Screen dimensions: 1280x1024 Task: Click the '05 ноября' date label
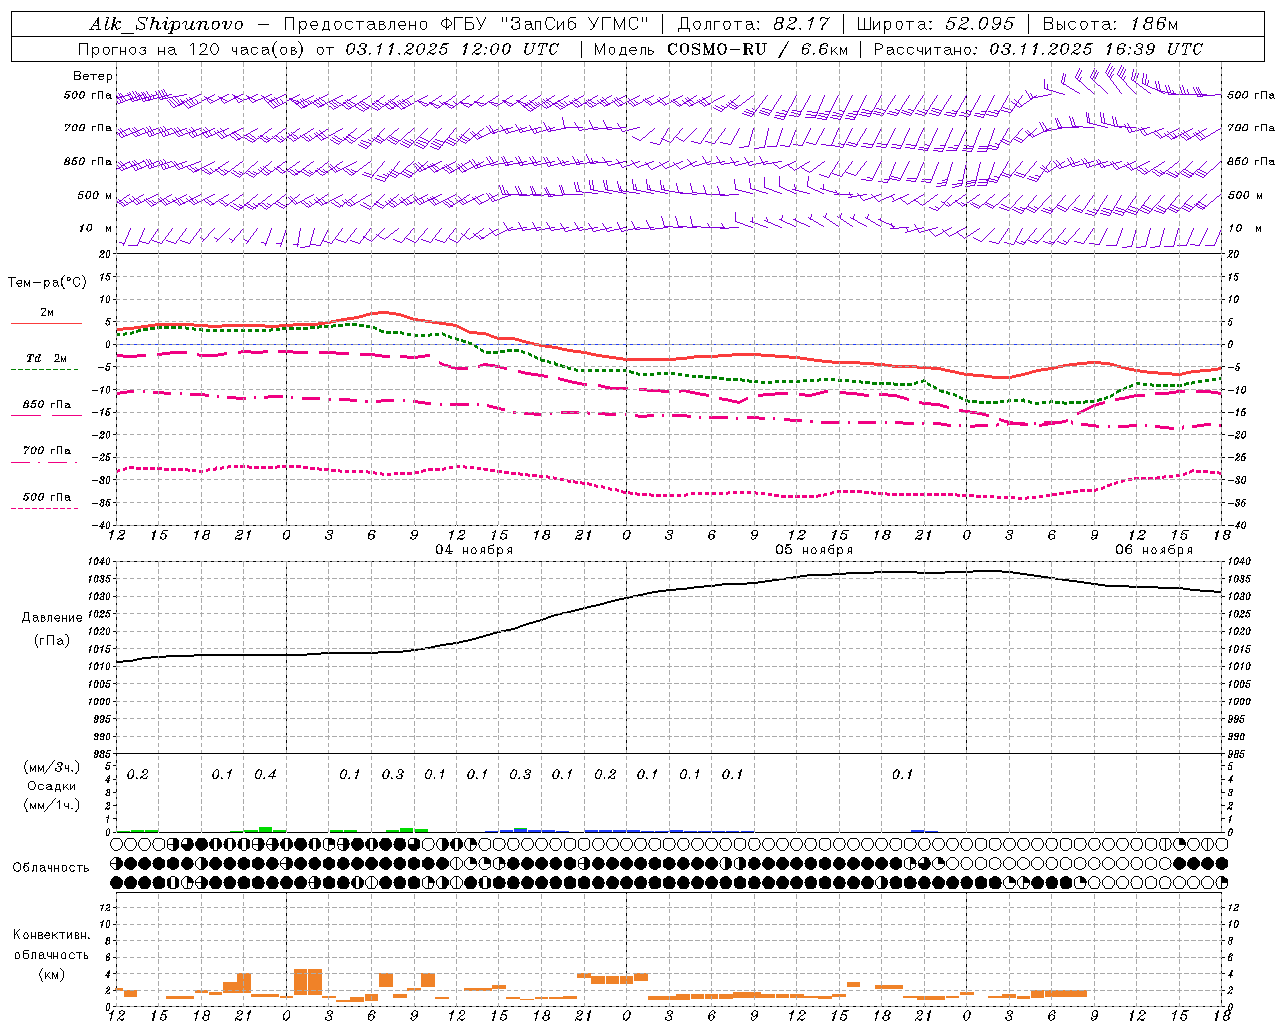click(x=814, y=549)
